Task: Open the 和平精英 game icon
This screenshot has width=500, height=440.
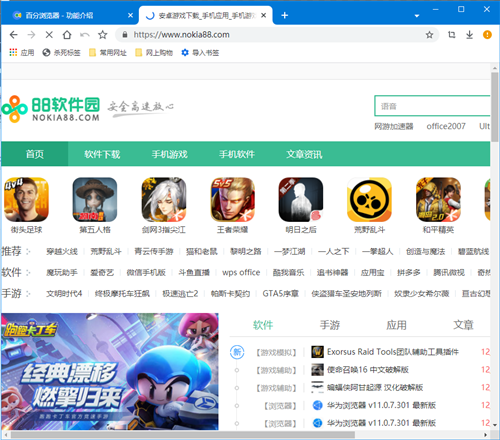Action: [x=438, y=199]
